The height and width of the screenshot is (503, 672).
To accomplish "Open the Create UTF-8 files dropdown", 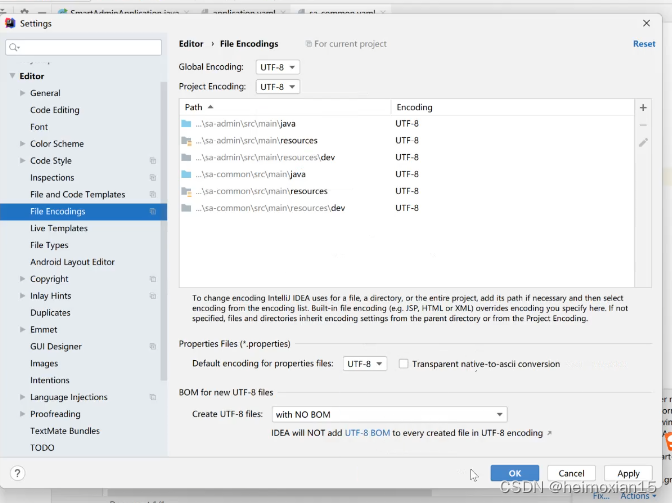I will [389, 414].
